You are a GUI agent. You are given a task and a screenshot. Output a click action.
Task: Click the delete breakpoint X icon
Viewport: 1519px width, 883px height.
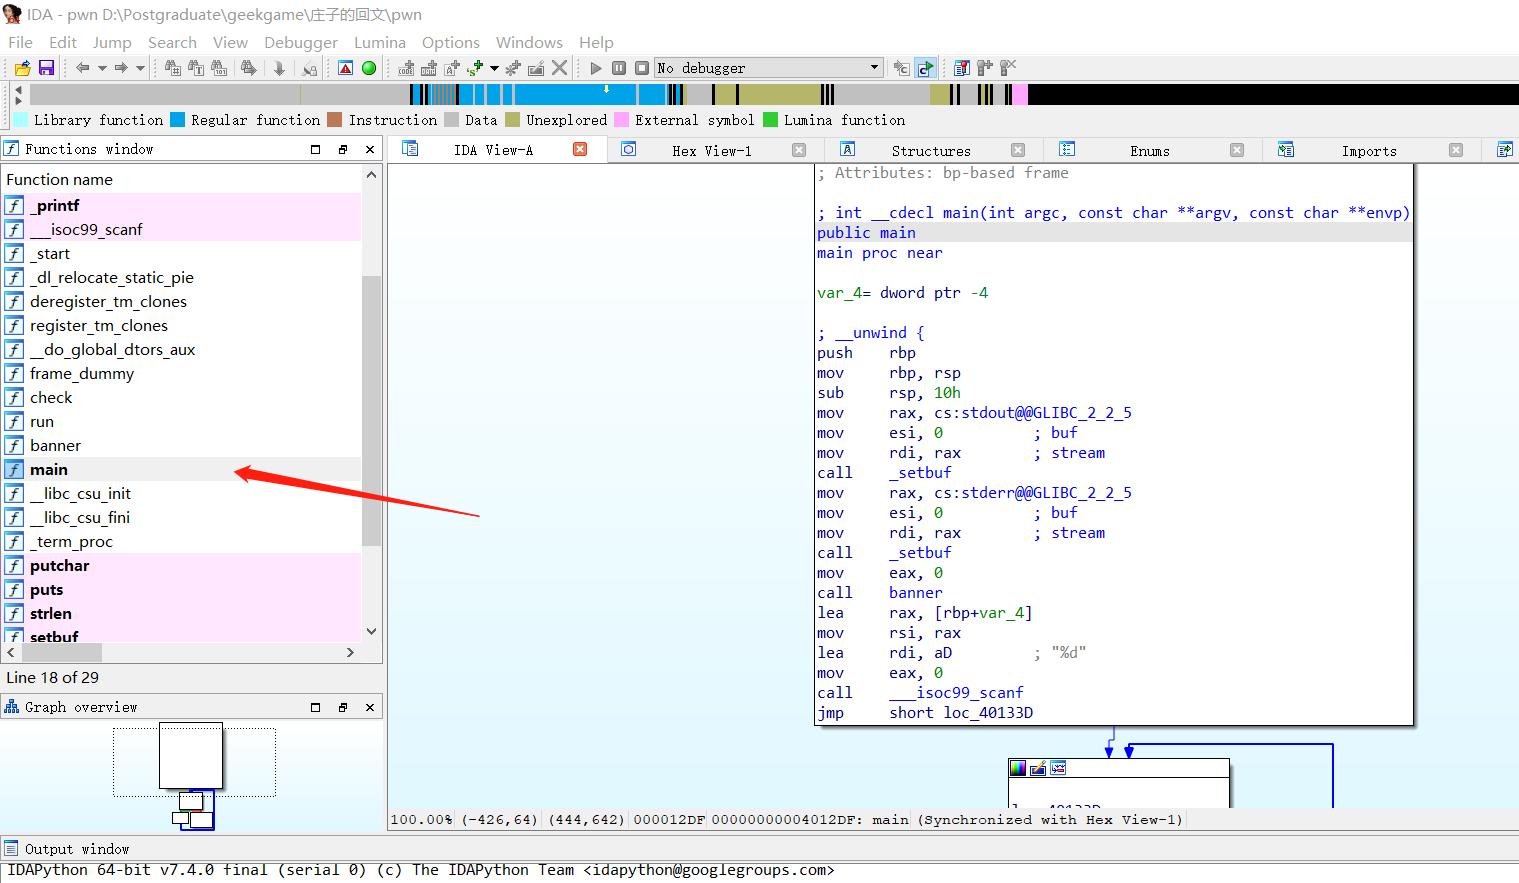[x=1008, y=68]
